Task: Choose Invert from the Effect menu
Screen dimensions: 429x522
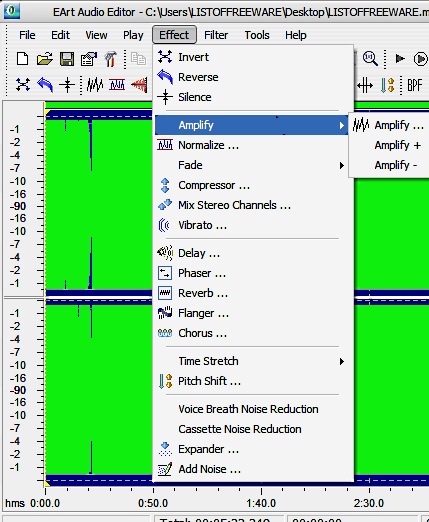Action: (252, 57)
